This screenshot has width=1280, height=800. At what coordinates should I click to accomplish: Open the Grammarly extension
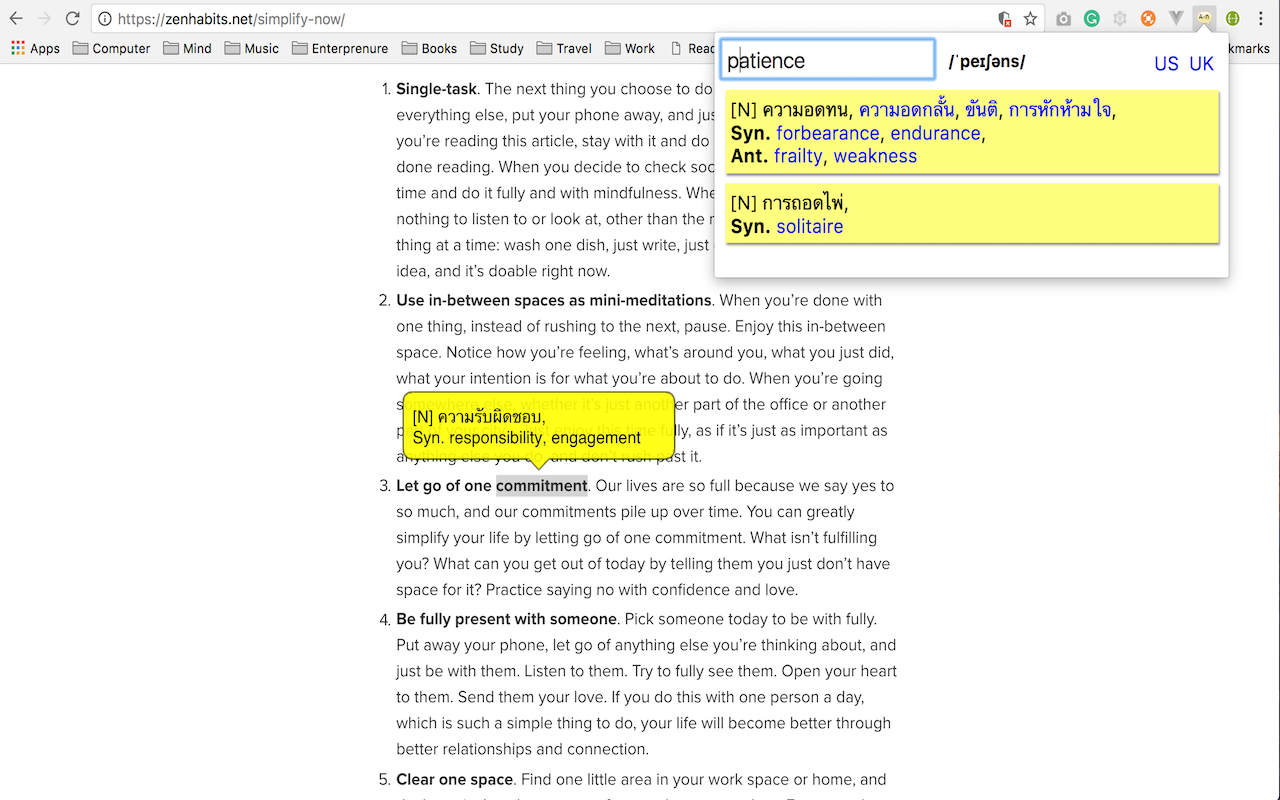[x=1091, y=18]
